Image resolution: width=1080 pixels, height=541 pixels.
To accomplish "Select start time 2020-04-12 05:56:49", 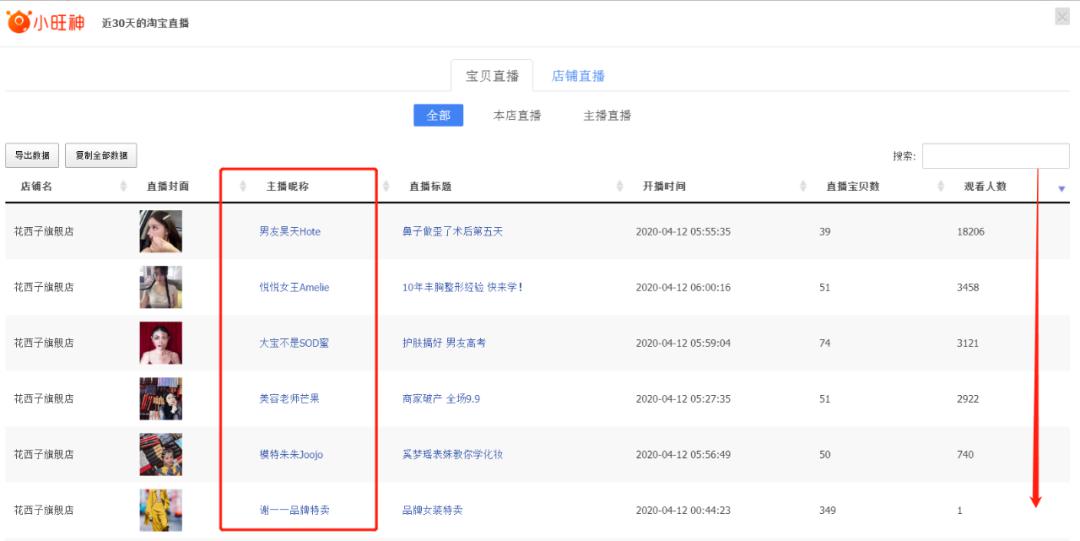I will click(x=683, y=455).
